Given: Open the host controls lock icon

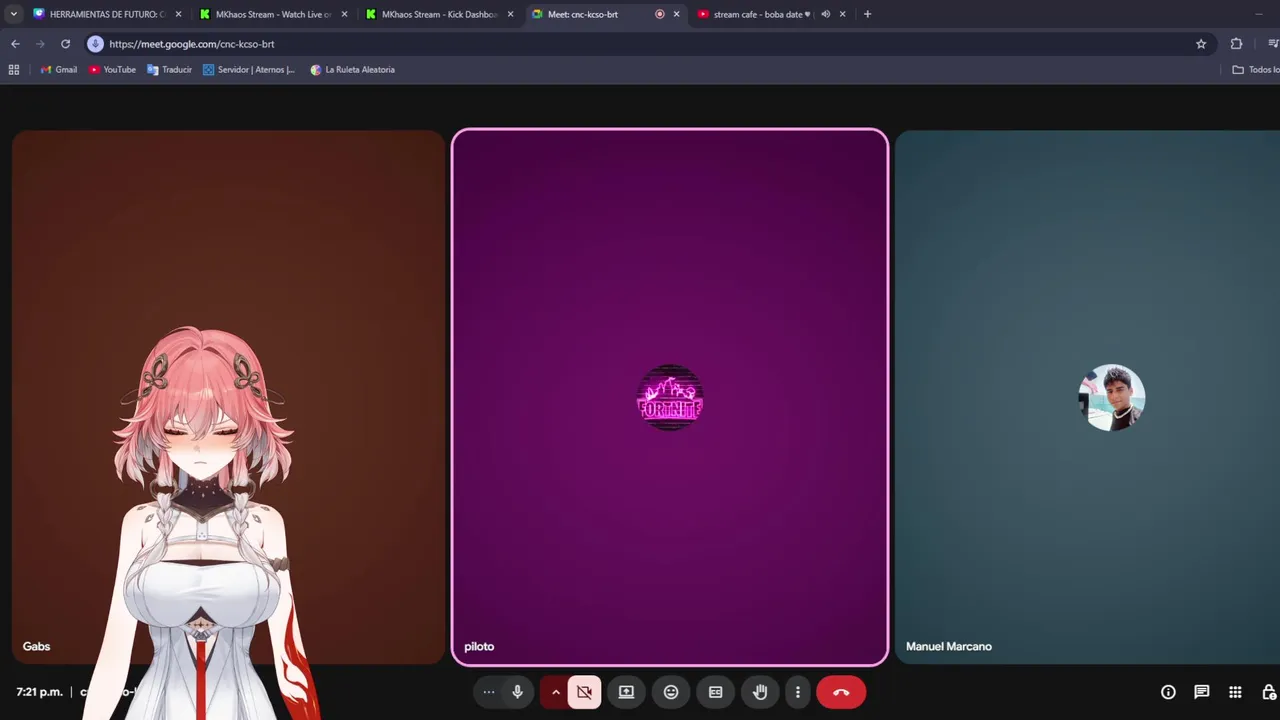Looking at the screenshot, I should [x=1269, y=692].
